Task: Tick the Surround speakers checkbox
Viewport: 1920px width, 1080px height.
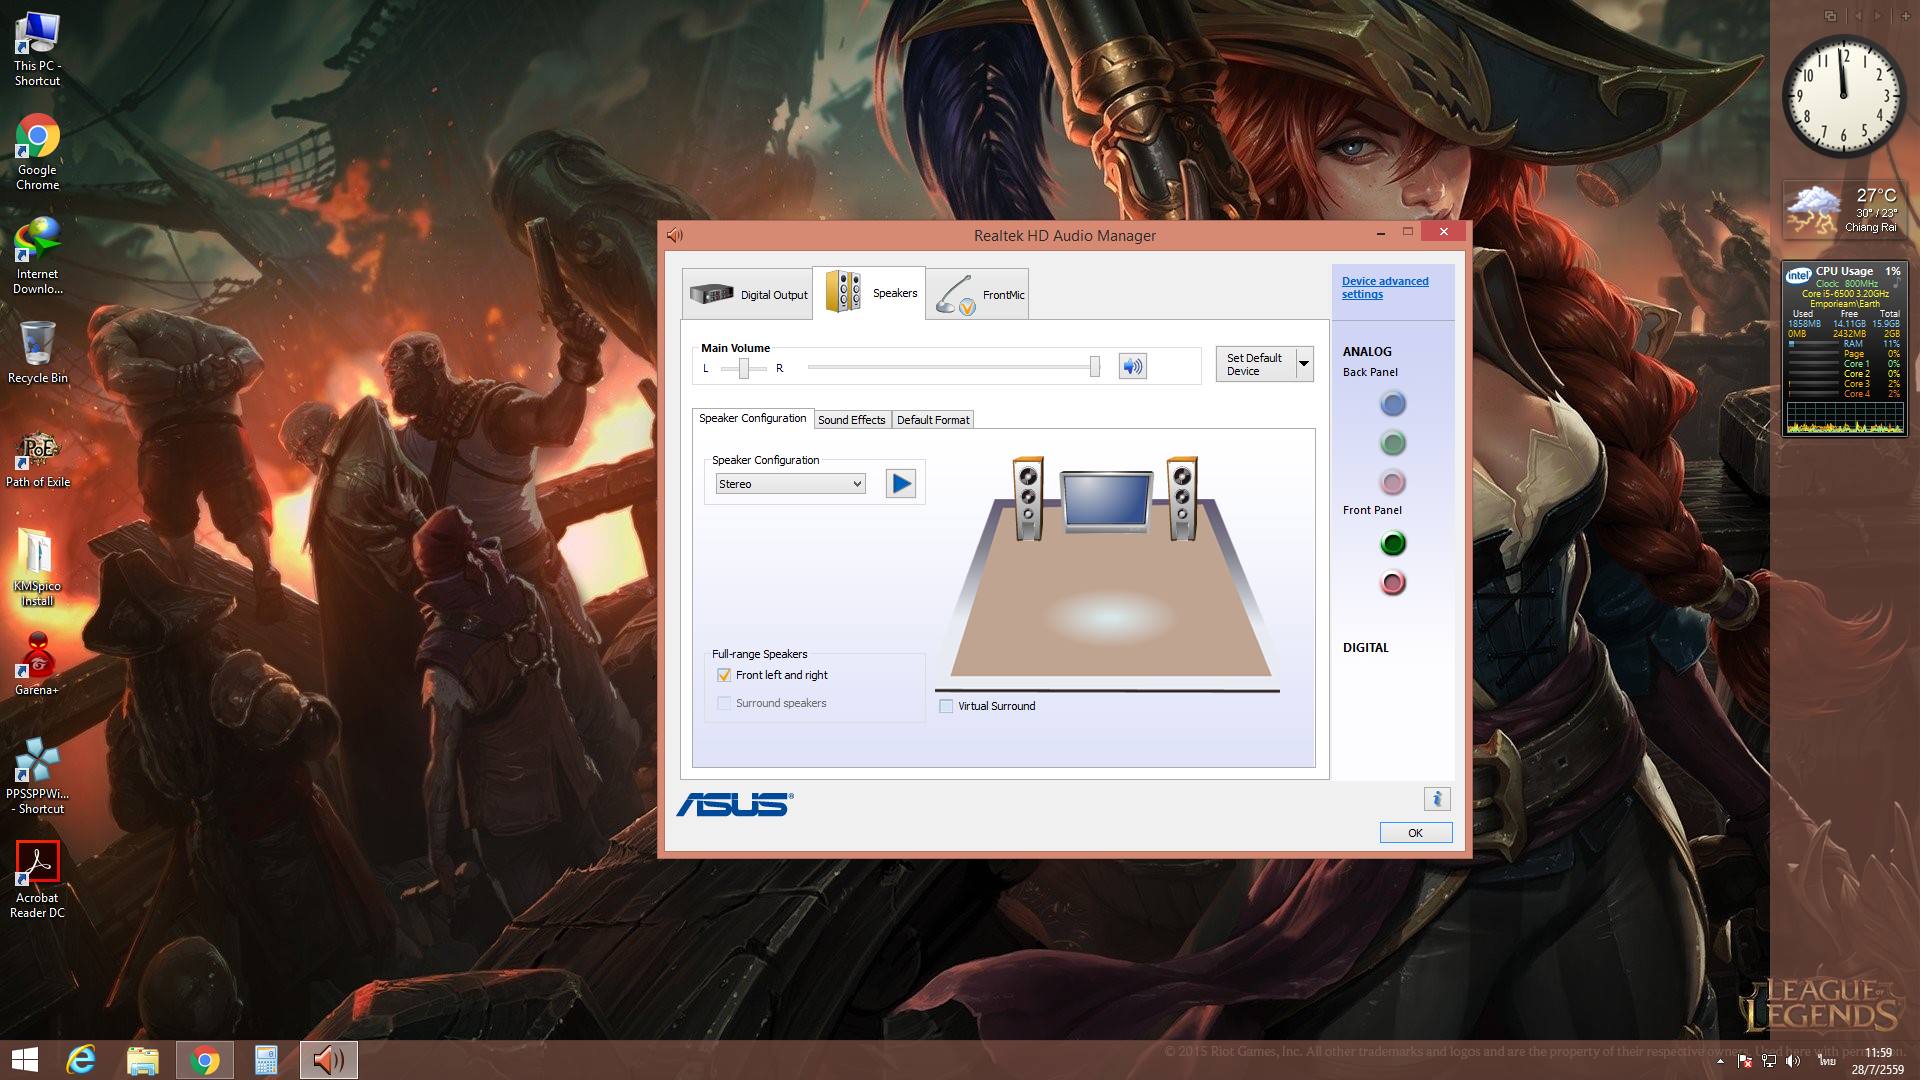Action: pyautogui.click(x=724, y=703)
